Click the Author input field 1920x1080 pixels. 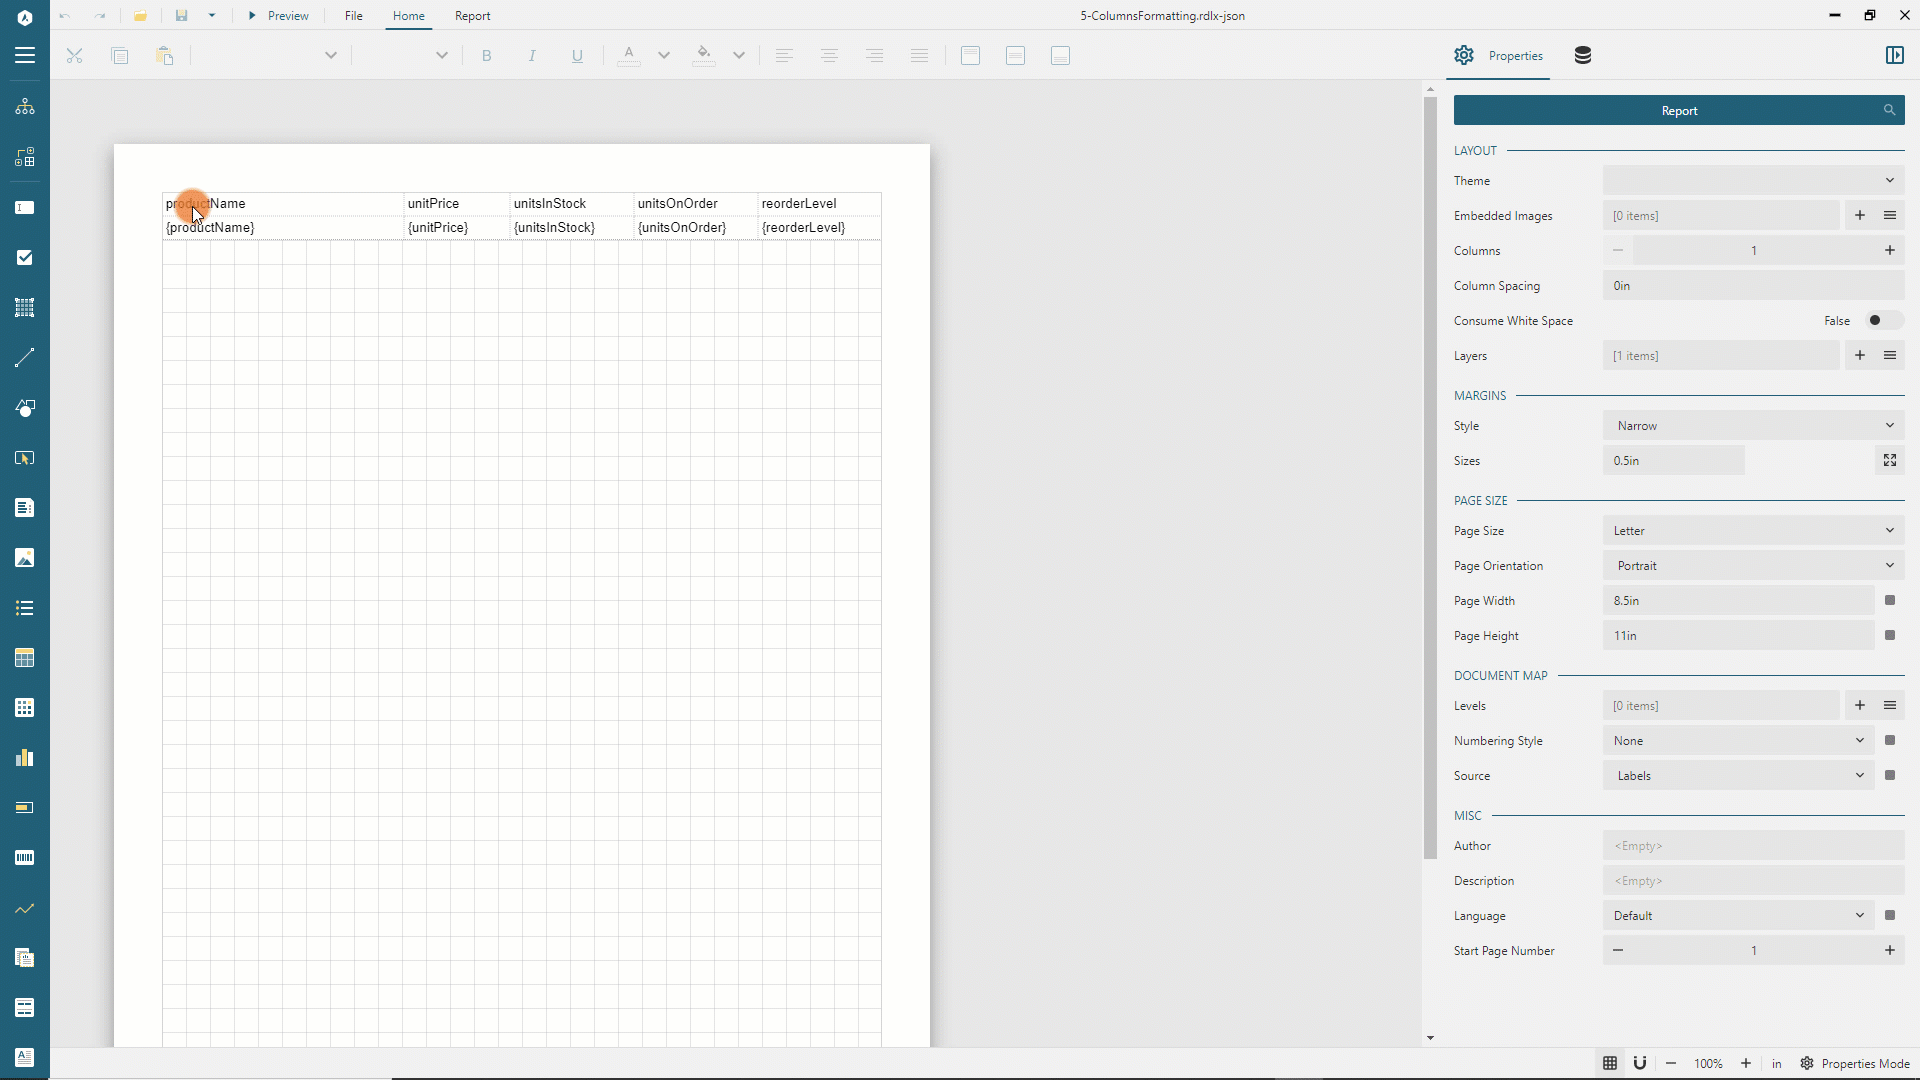[x=1753, y=846]
